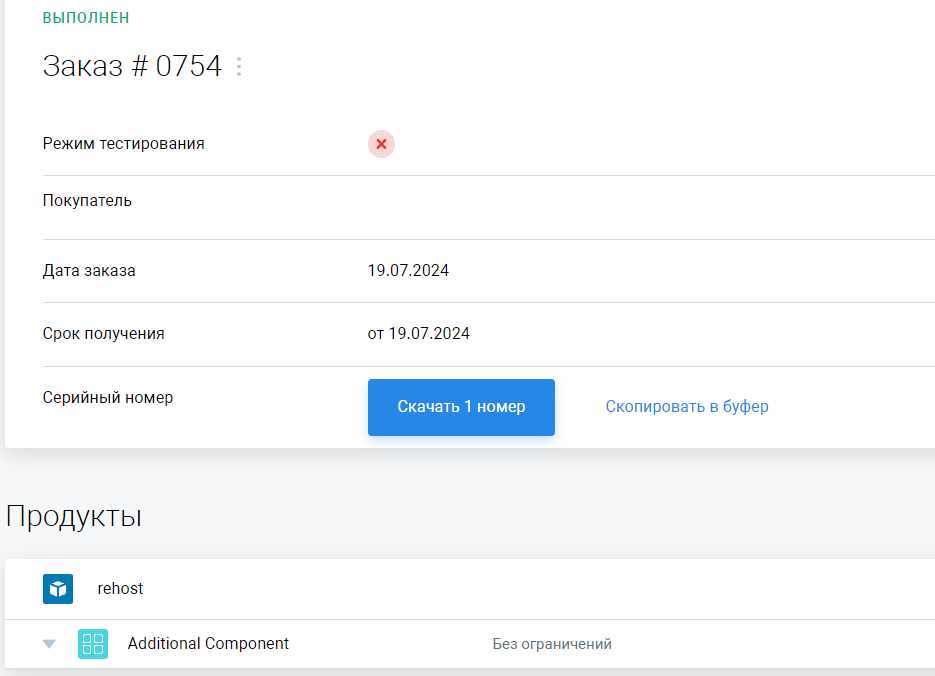The width and height of the screenshot is (935, 676).
Task: Click the "Дата заказа" label
Action: point(89,270)
